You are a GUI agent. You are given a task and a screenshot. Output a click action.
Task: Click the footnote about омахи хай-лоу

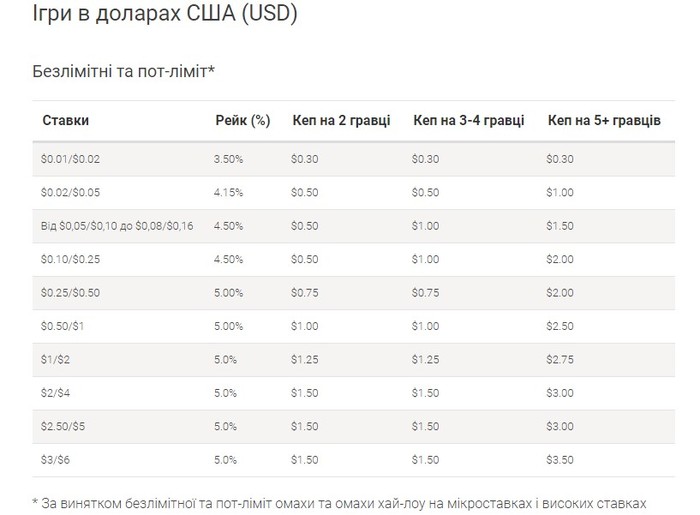[x=339, y=504]
